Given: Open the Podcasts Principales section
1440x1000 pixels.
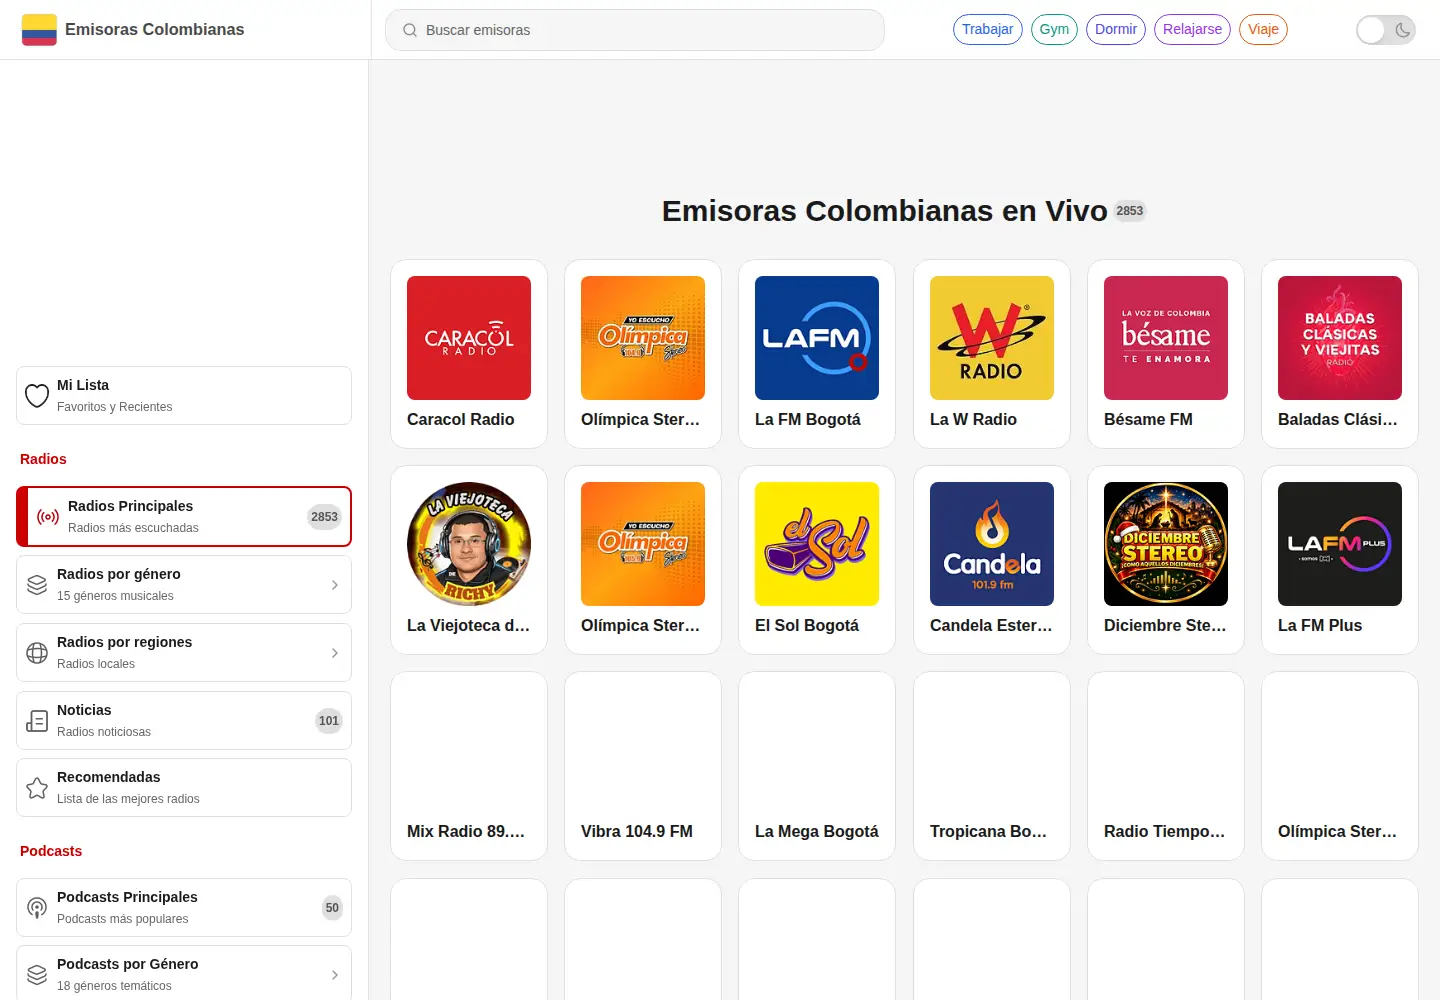Looking at the screenshot, I should (184, 908).
